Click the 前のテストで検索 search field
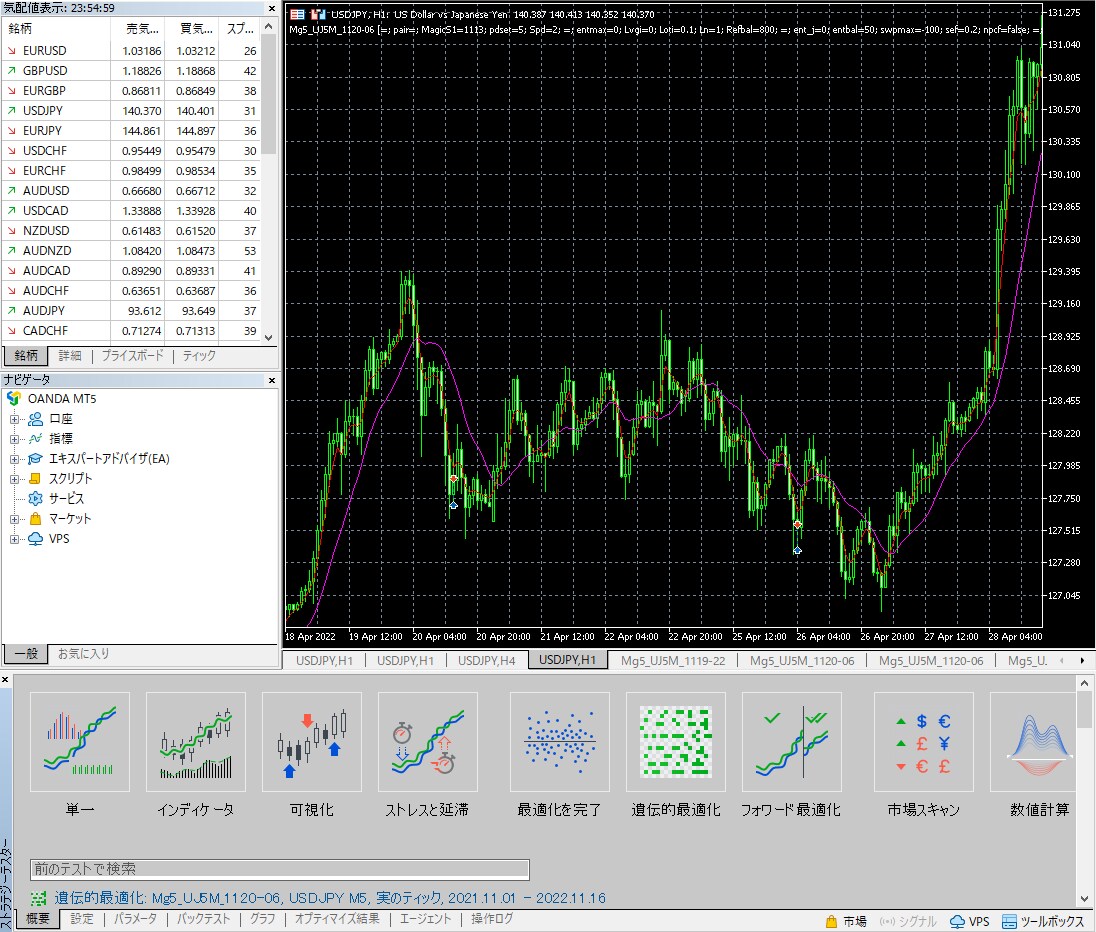The image size is (1096, 932). click(x=280, y=869)
